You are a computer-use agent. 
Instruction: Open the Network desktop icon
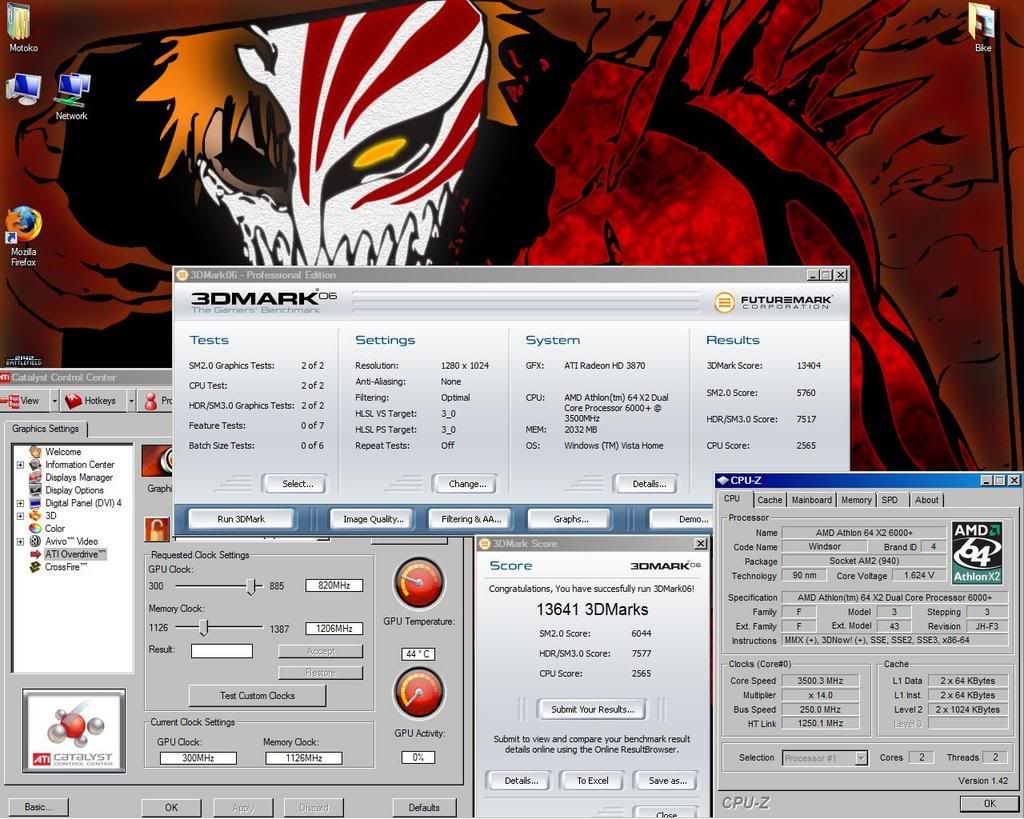click(x=72, y=91)
